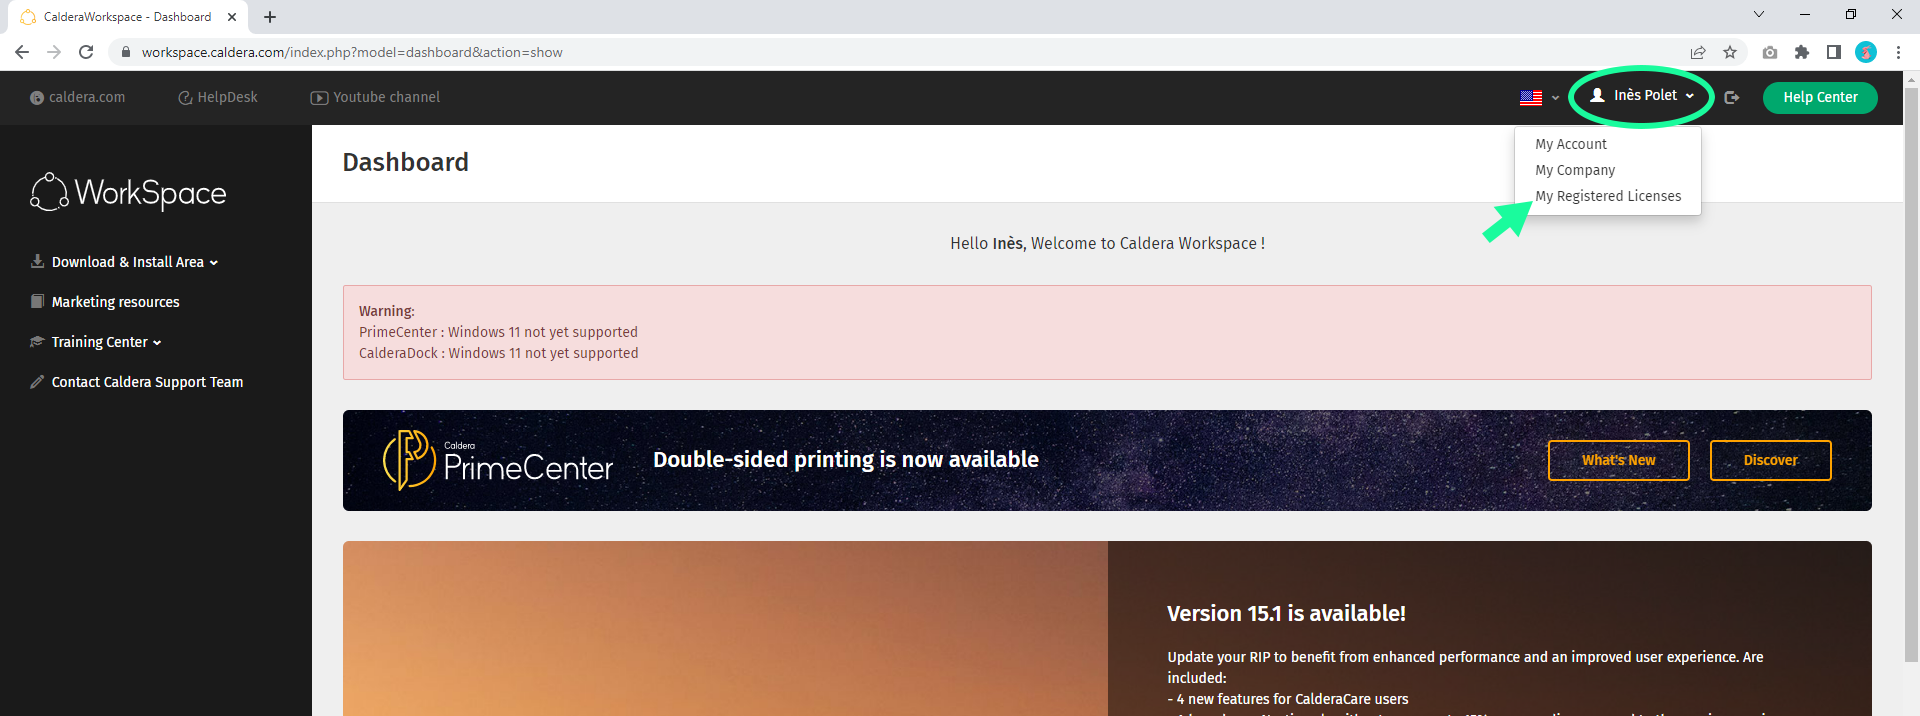The image size is (1920, 716).
Task: Select My Registered Licenses from menu
Action: point(1608,196)
